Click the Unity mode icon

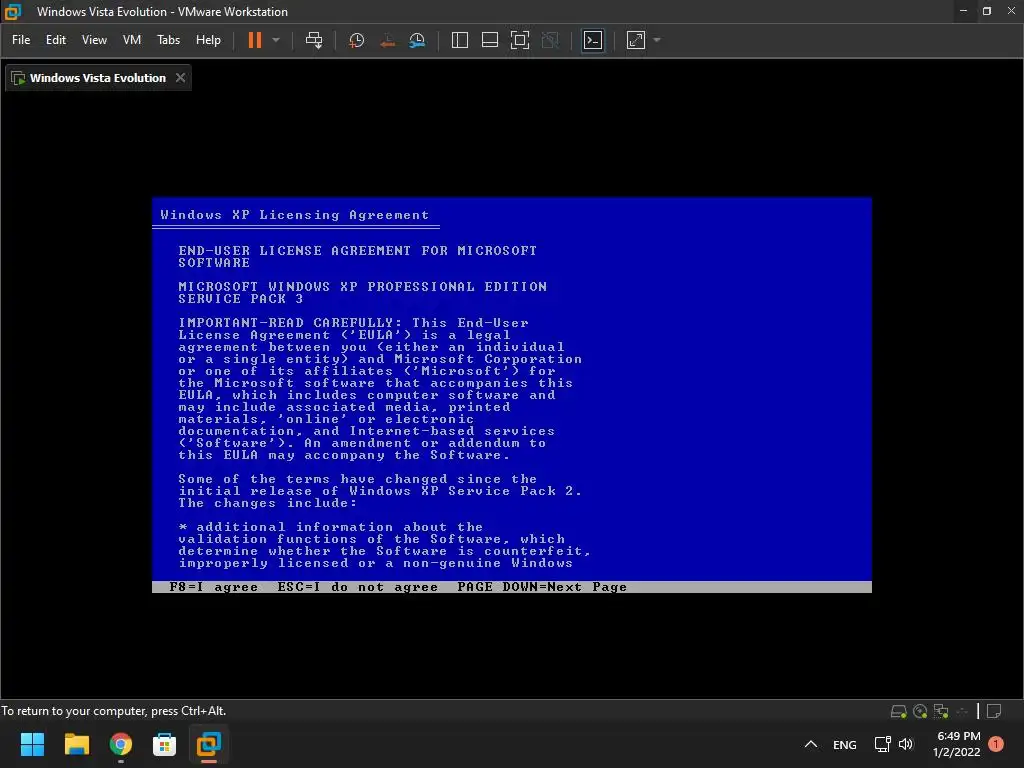pos(551,40)
